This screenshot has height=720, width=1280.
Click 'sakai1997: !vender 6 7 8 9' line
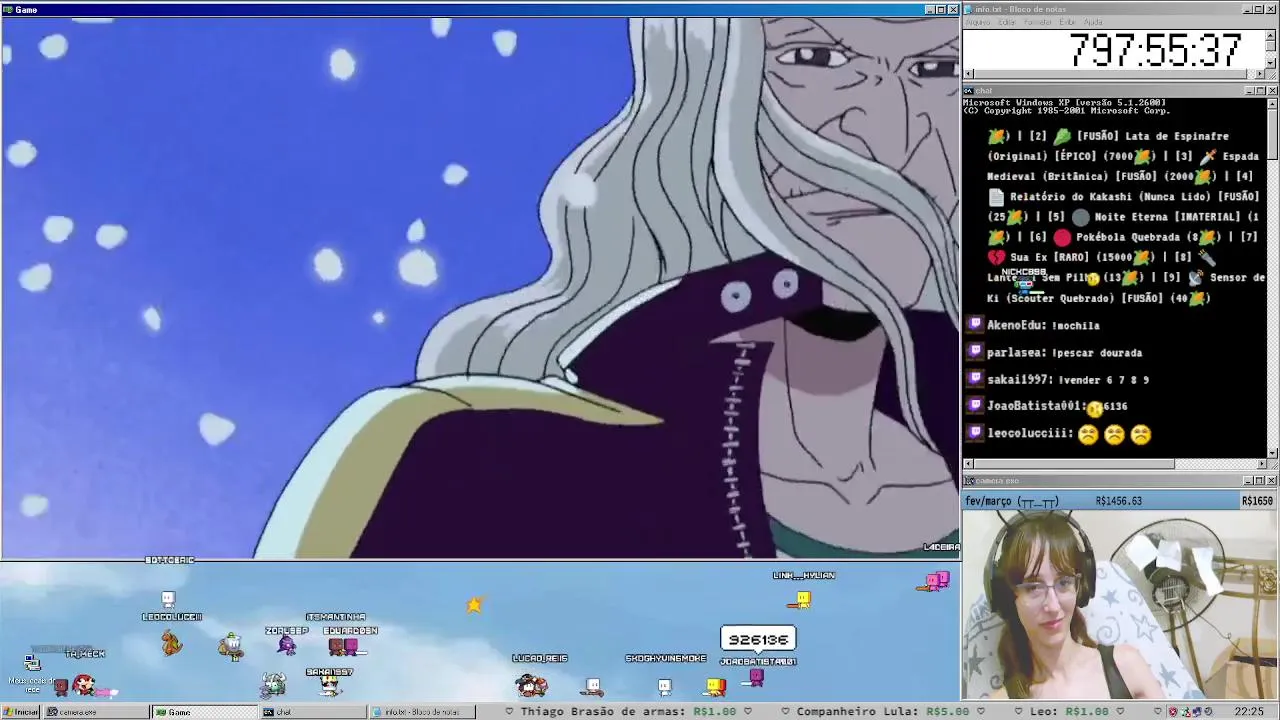1068,379
